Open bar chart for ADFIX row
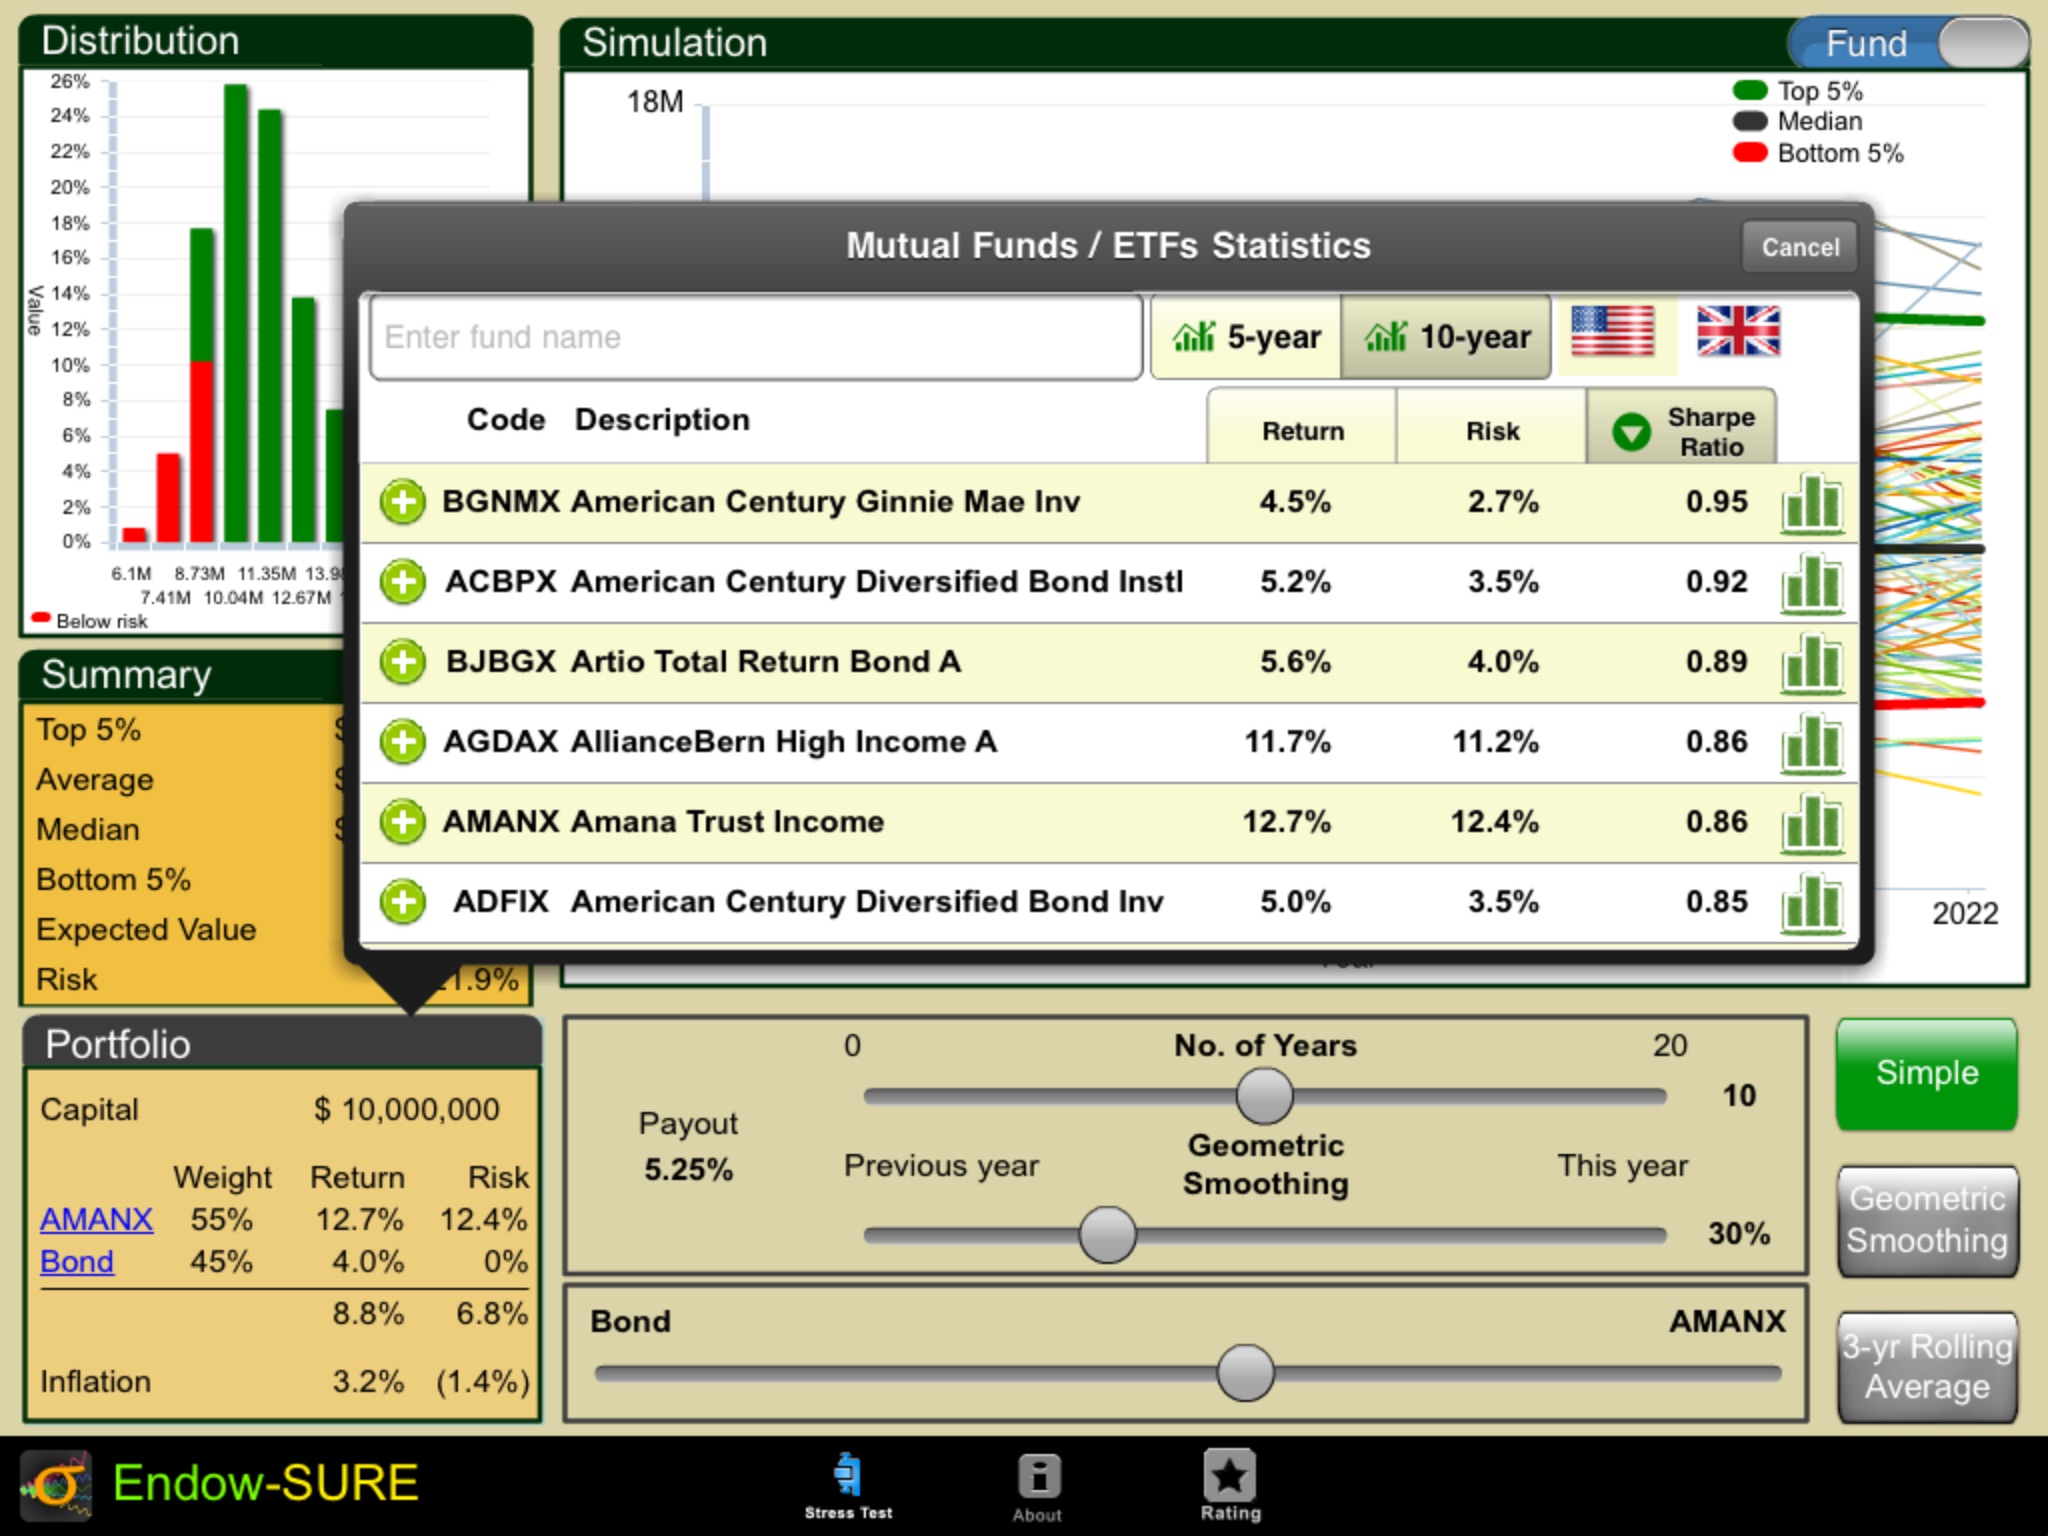This screenshot has width=2048, height=1536. pos(1812,902)
